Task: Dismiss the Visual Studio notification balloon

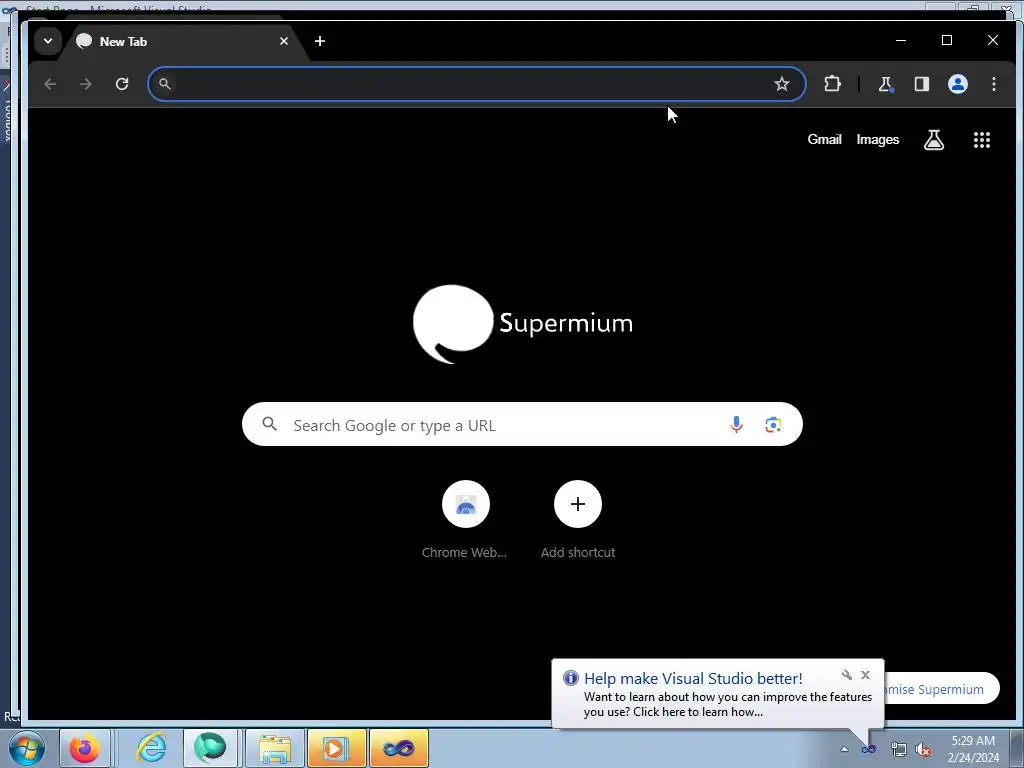Action: click(865, 675)
